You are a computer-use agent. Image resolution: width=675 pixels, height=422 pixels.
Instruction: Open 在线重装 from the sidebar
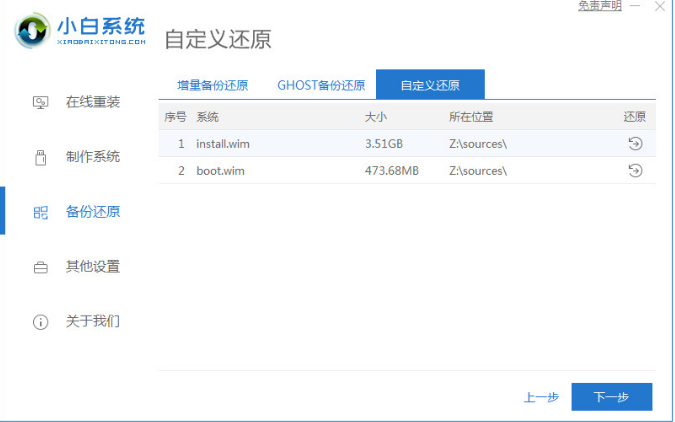coord(93,102)
